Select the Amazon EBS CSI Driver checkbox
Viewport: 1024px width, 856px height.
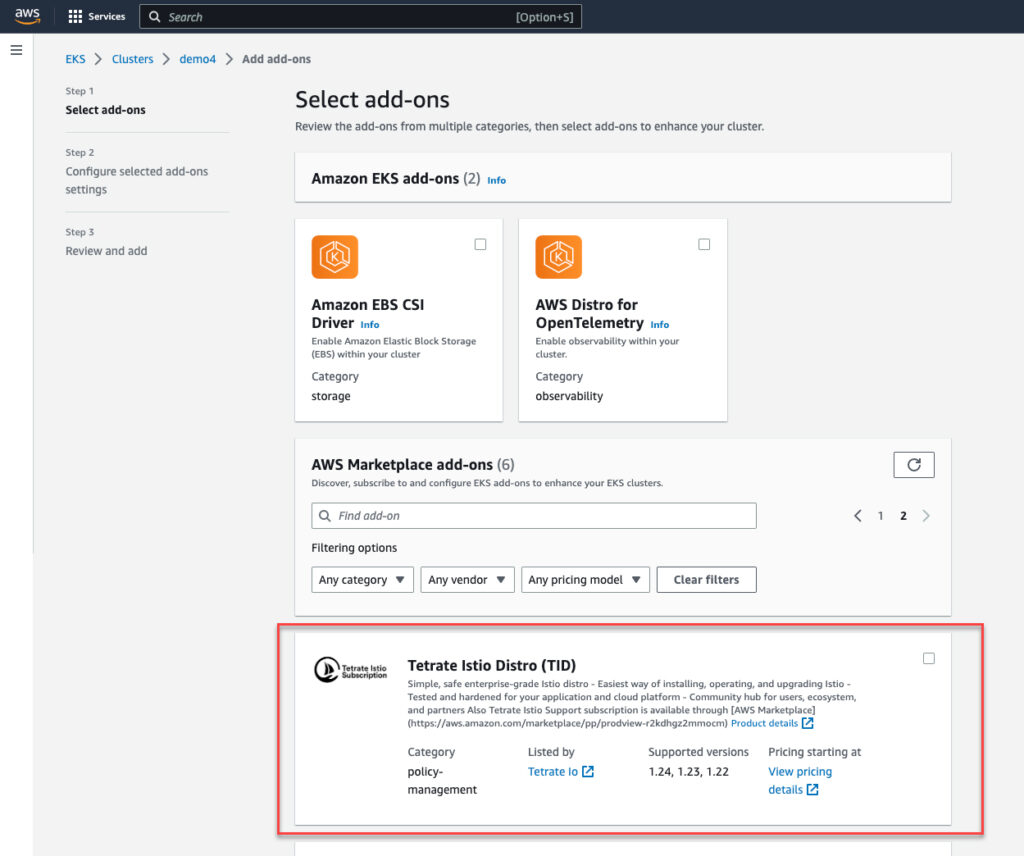(x=480, y=245)
